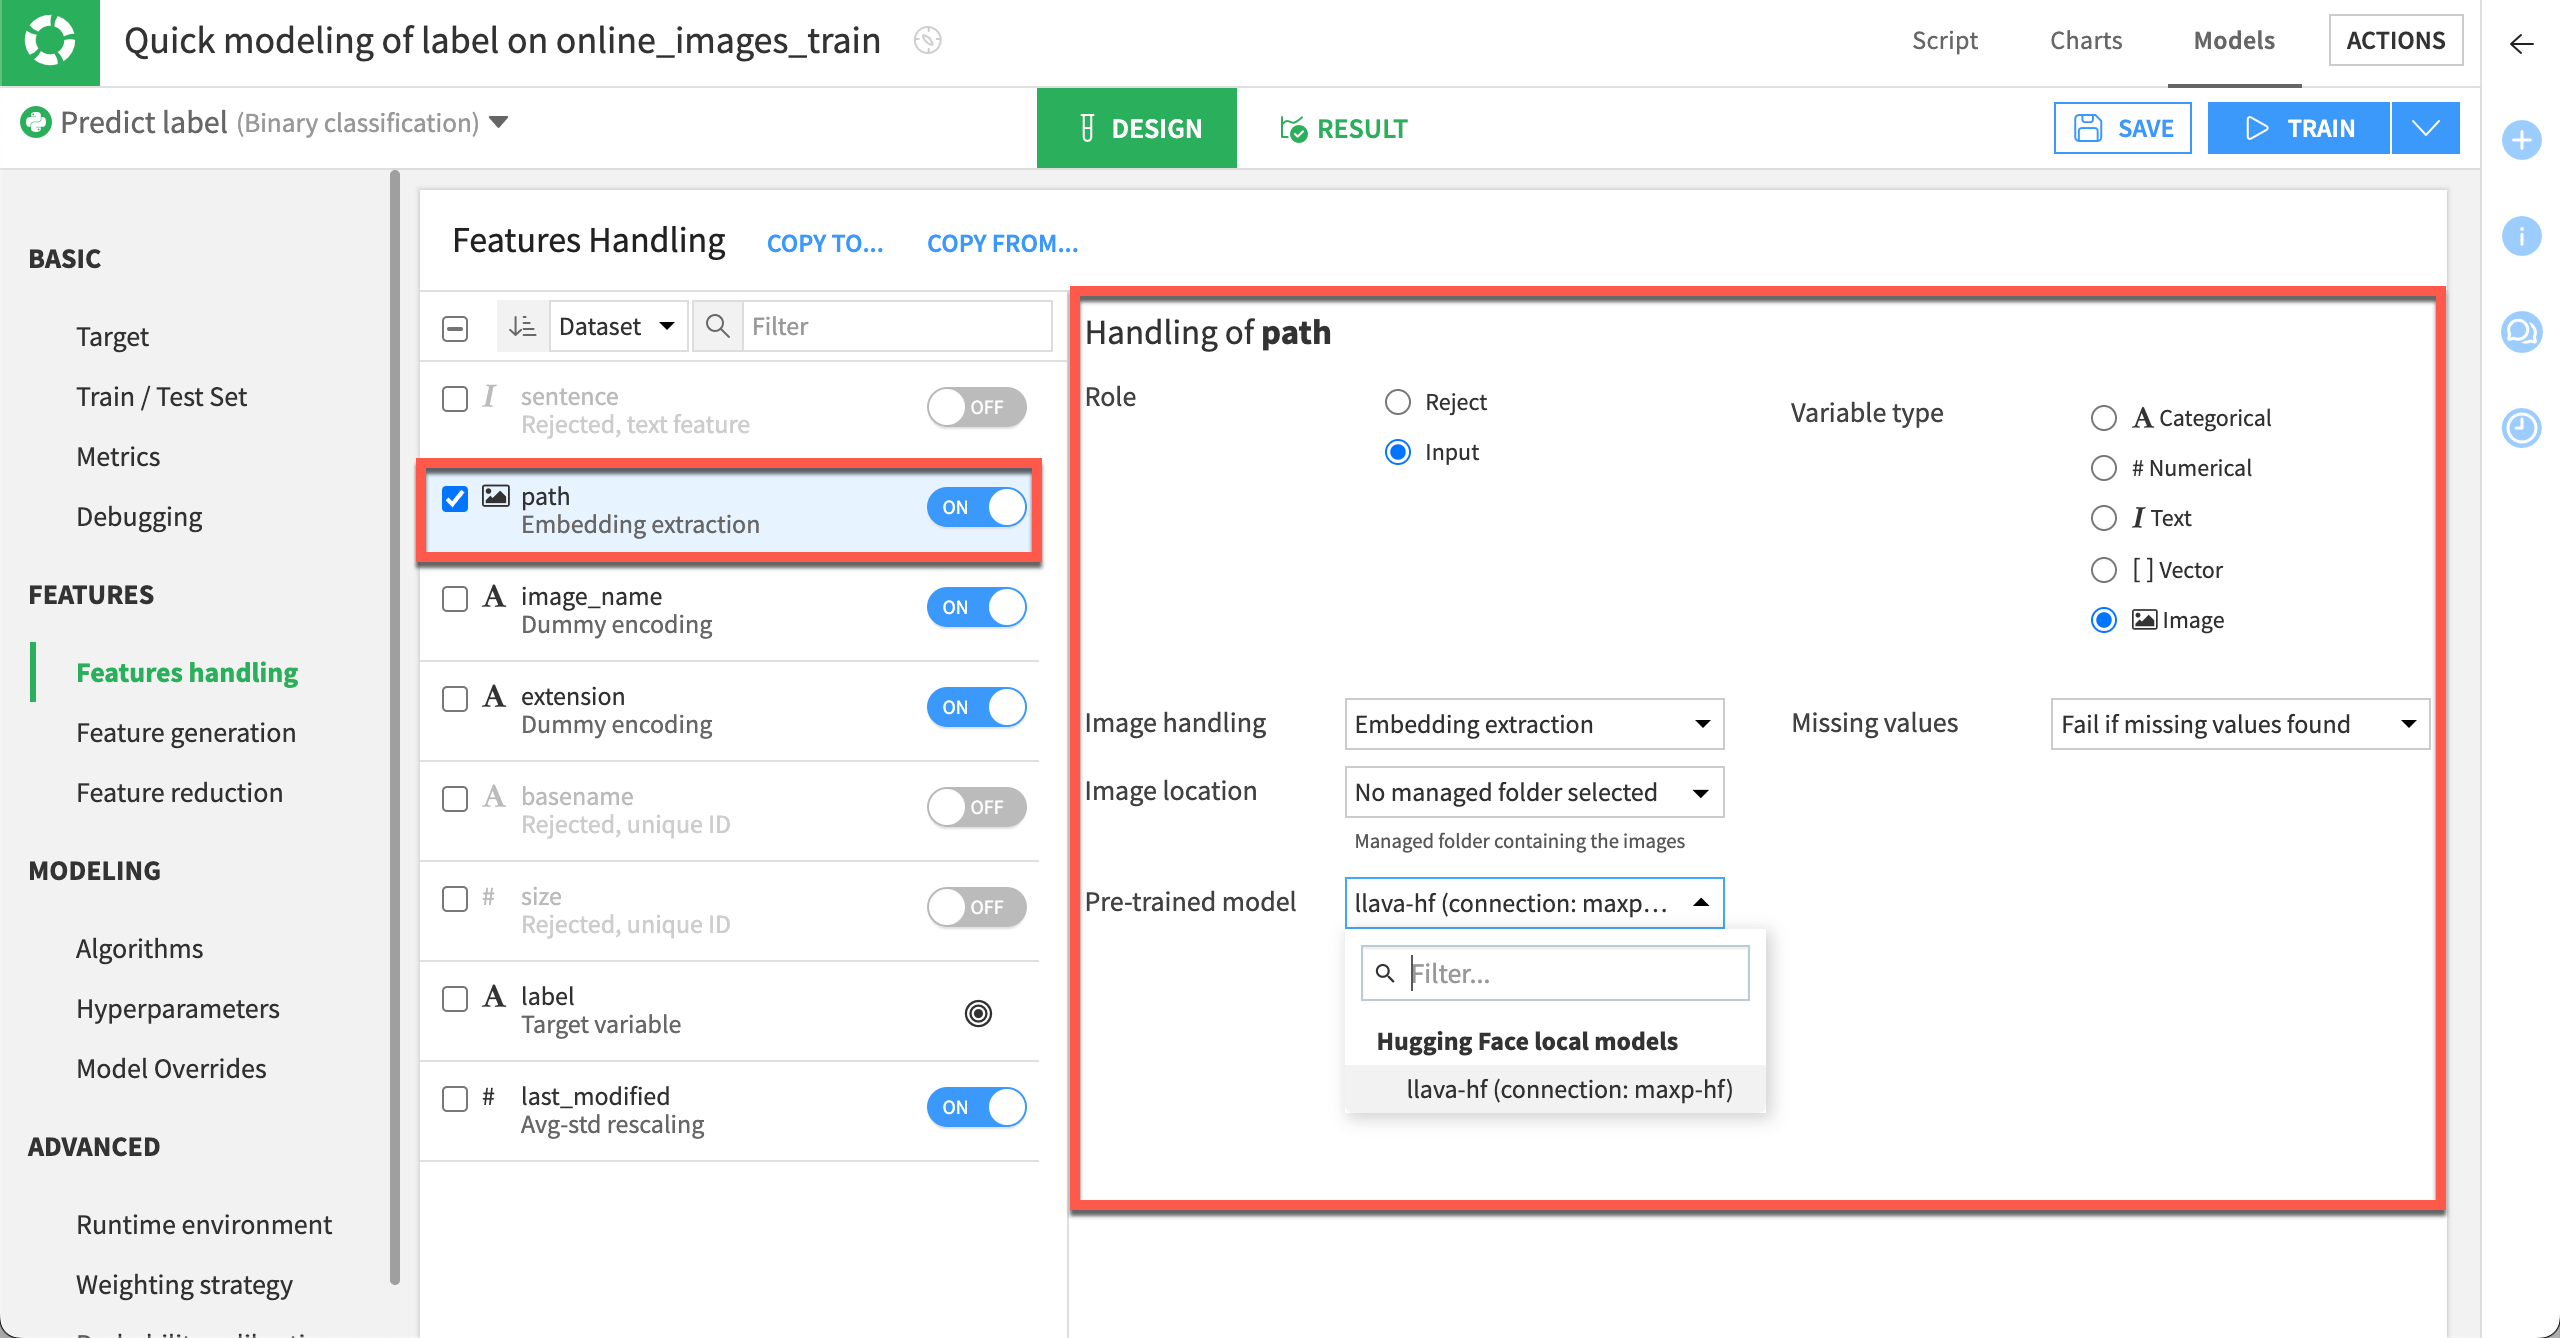This screenshot has height=1338, width=2560.
Task: Select the Reject role radio button
Action: point(1398,401)
